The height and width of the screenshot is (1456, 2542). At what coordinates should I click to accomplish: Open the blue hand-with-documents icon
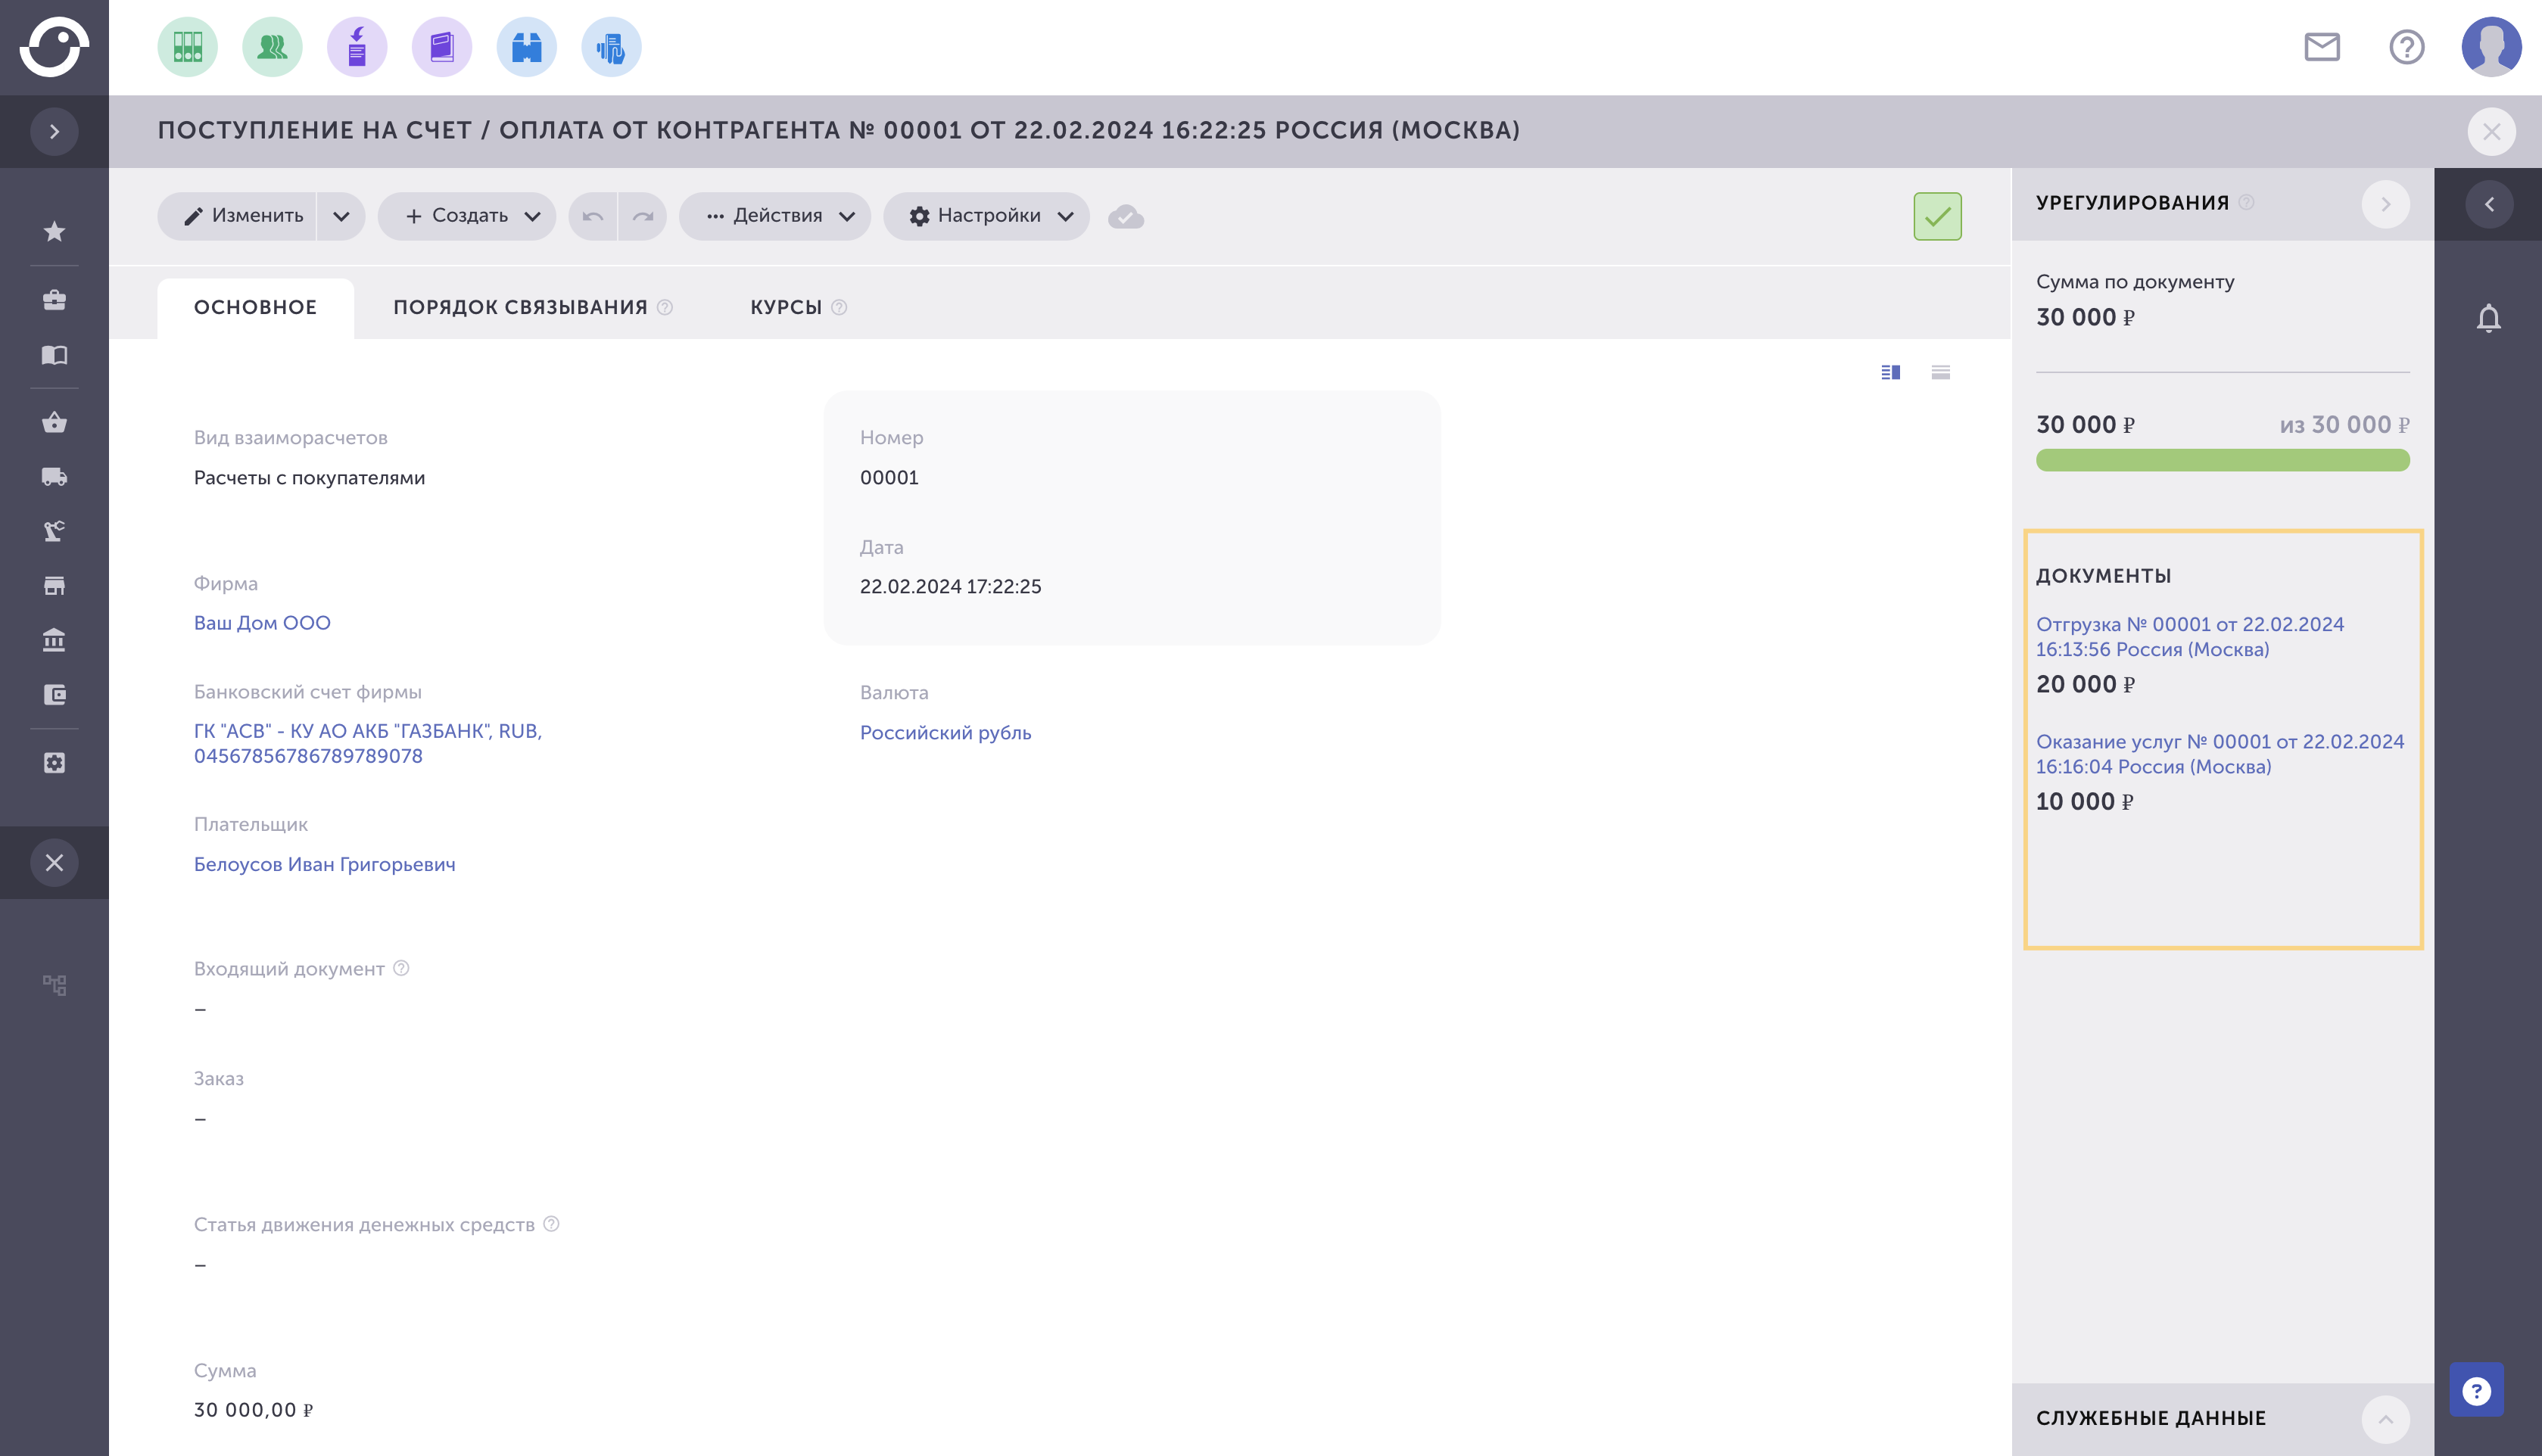(x=611, y=47)
